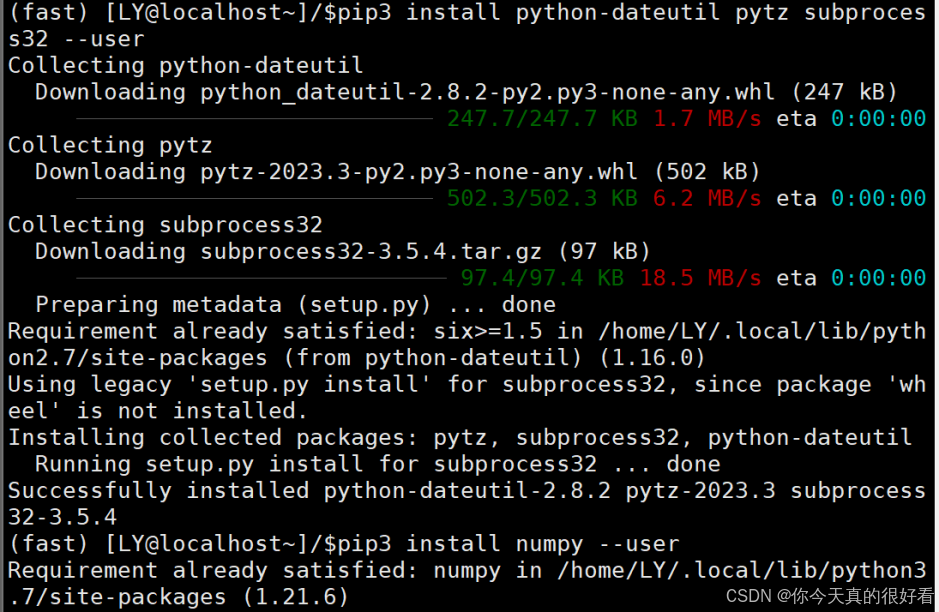Click the pip3 install numpy --user command
939x612 pixels.
coord(500,543)
